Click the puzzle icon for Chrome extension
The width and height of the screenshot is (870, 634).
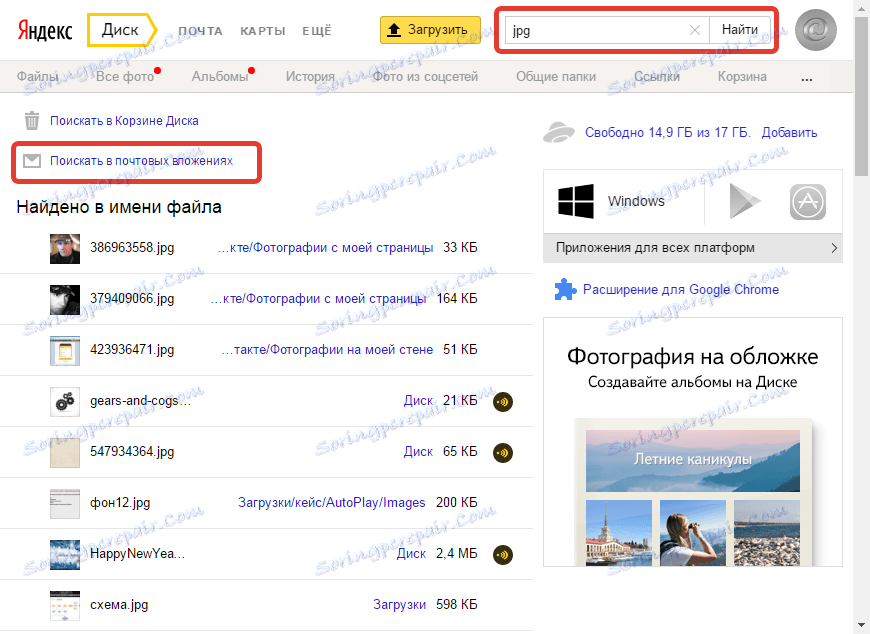(564, 289)
